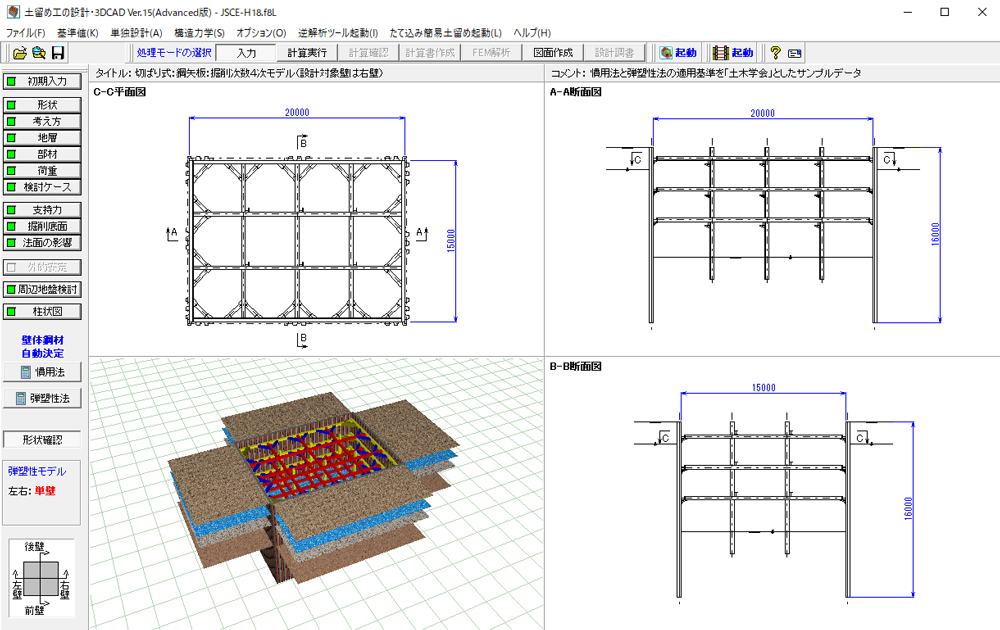Viewport: 1000px width, 630px height.
Task: Click the A-A断面図 view label
Action: tap(576, 92)
